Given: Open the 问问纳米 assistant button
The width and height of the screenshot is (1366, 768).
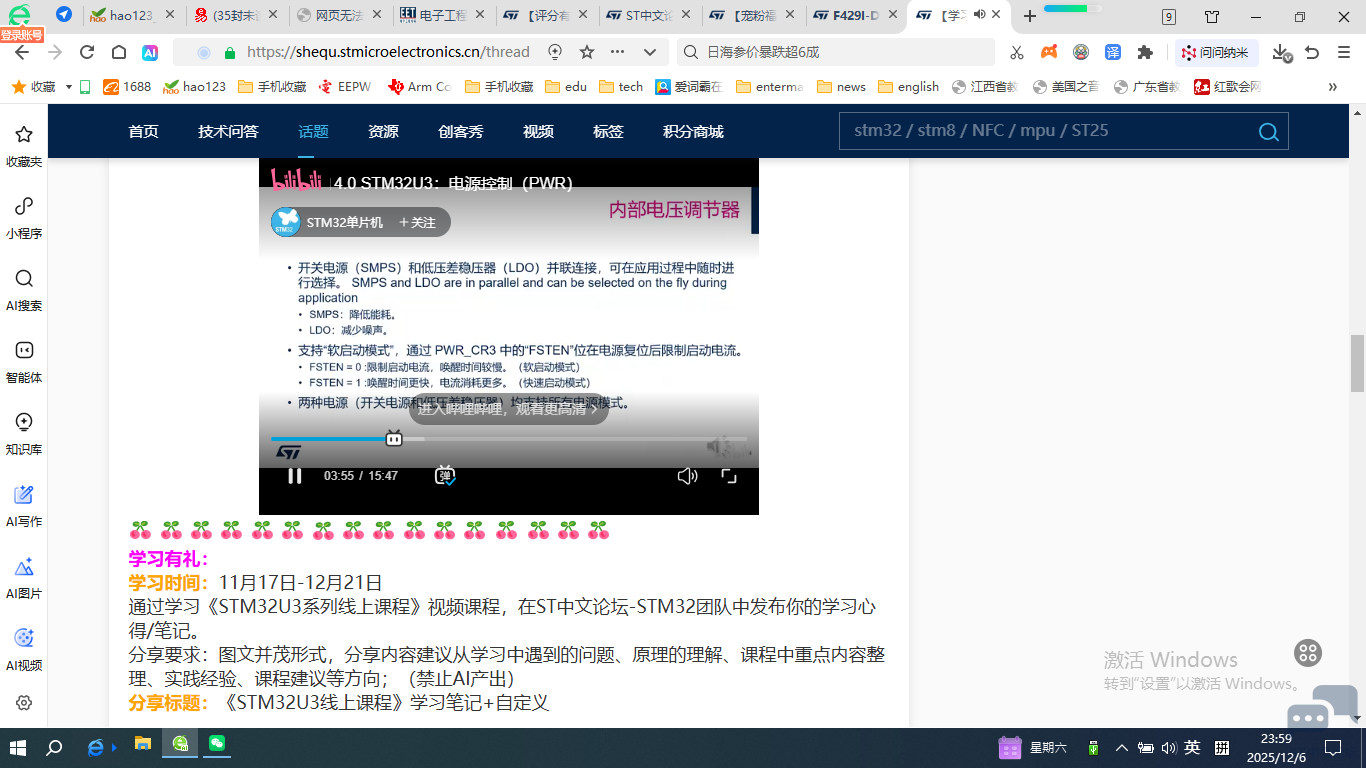Looking at the screenshot, I should point(1216,52).
